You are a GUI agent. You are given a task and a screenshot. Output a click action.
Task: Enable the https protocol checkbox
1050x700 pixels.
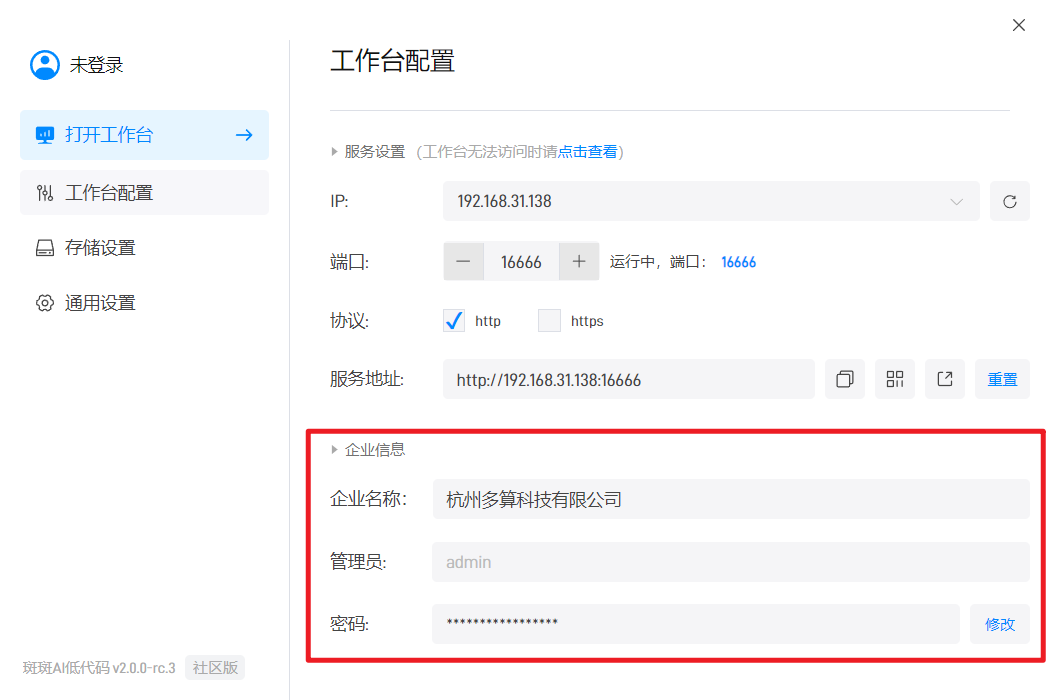549,321
